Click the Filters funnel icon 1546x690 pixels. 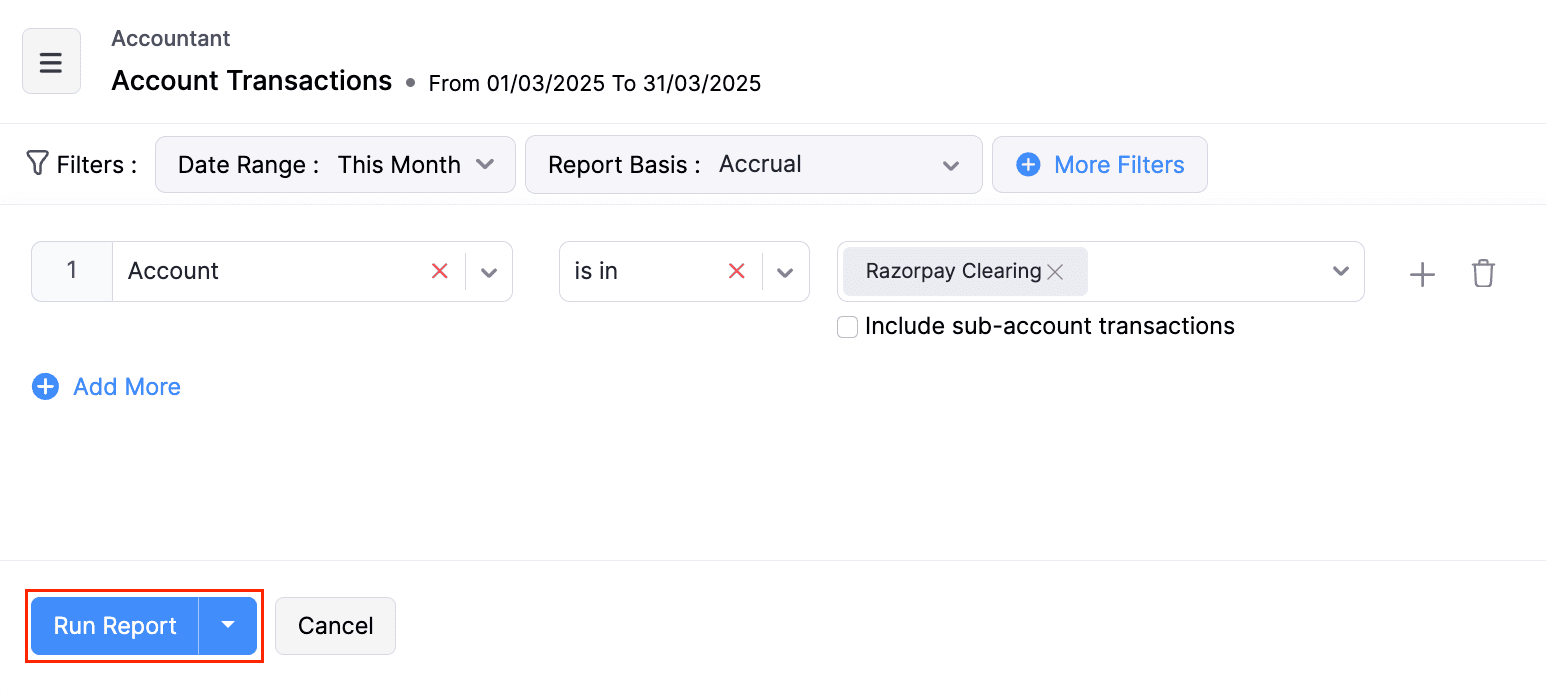(x=36, y=163)
